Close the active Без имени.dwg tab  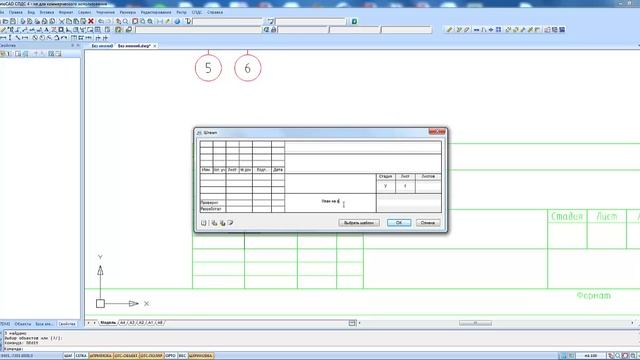click(x=155, y=46)
